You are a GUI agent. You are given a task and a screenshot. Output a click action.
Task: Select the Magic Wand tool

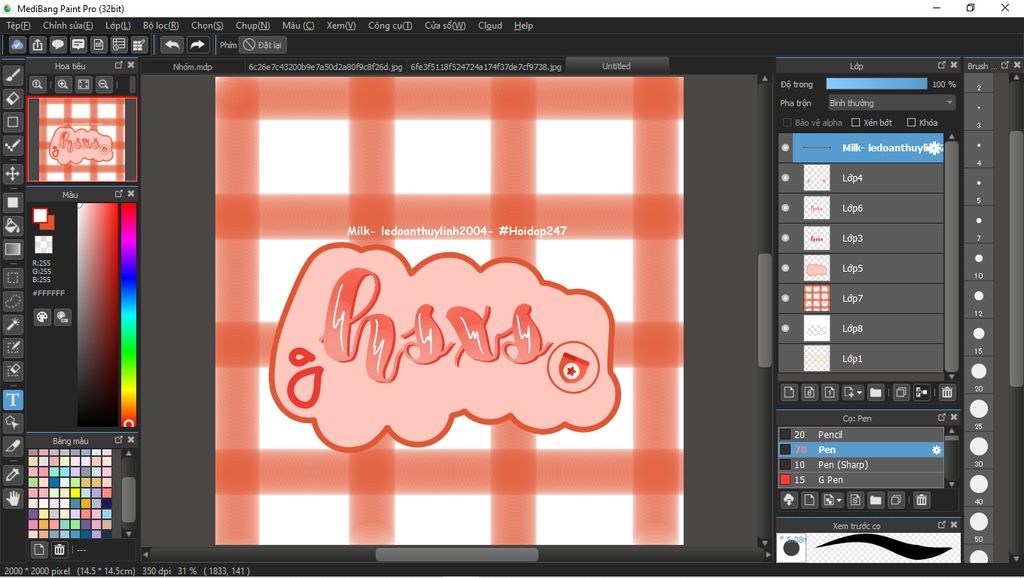coord(13,324)
